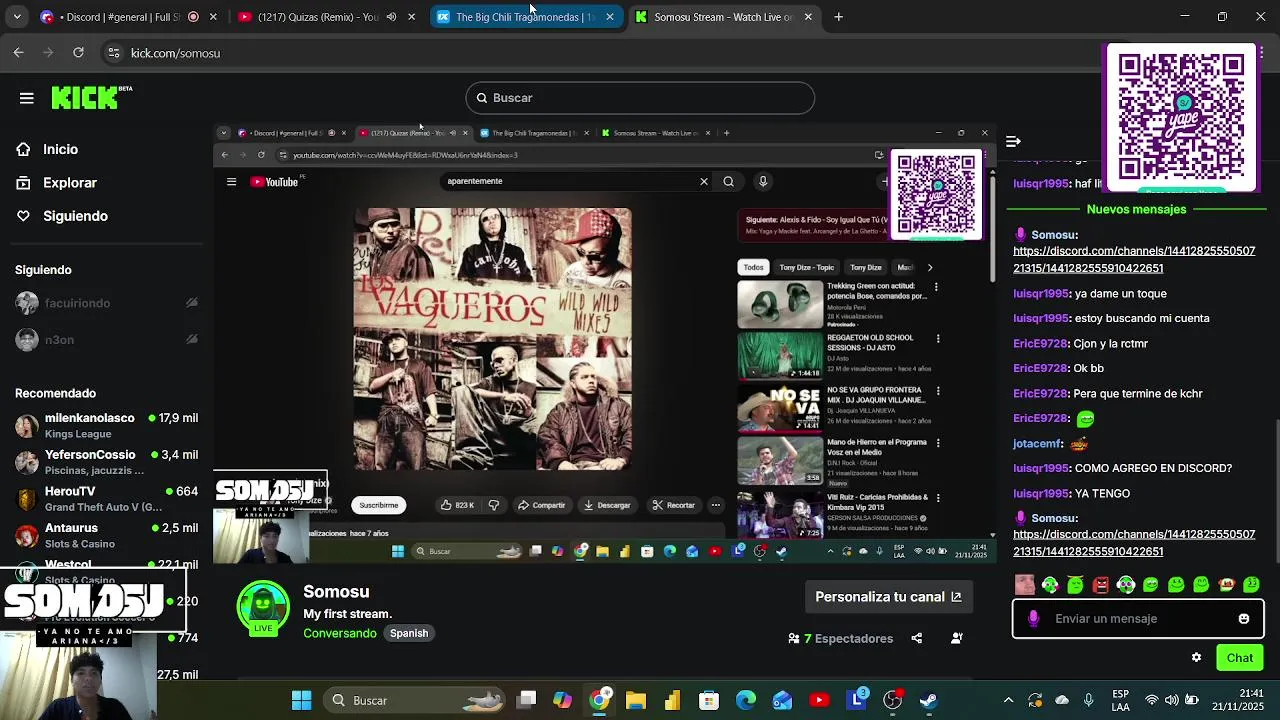The image size is (1280, 720).
Task: Open Power BI icon on the taskbar
Action: click(672, 700)
